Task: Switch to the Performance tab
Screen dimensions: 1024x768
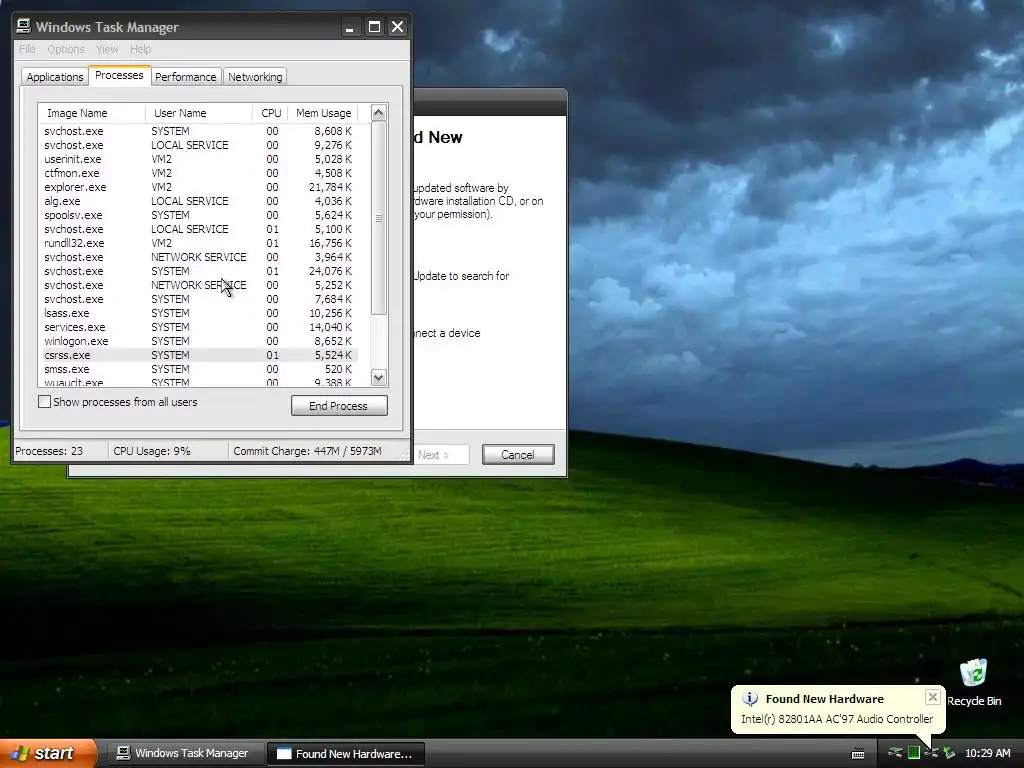Action: click(x=185, y=76)
